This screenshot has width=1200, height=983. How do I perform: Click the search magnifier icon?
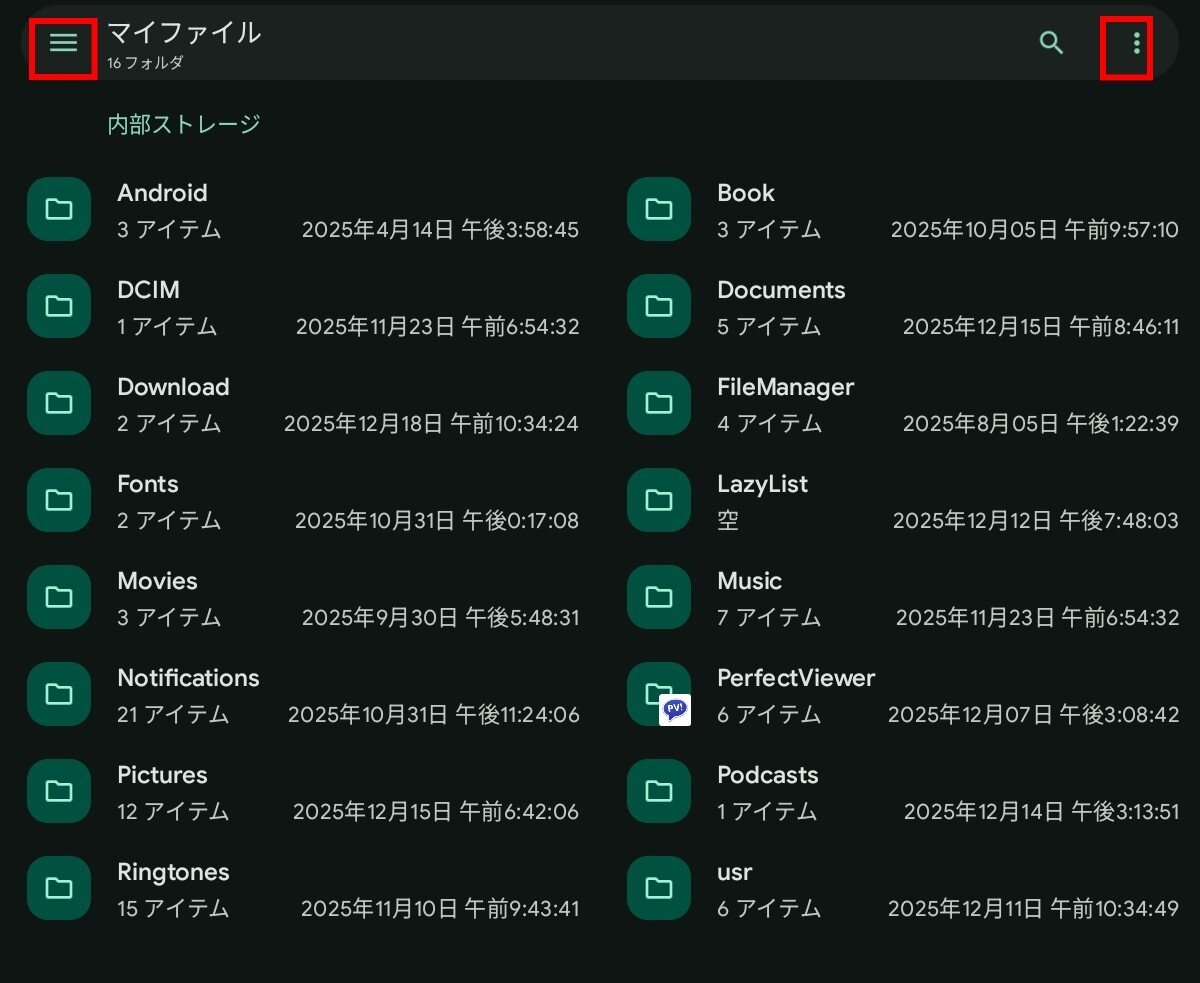click(x=1051, y=43)
